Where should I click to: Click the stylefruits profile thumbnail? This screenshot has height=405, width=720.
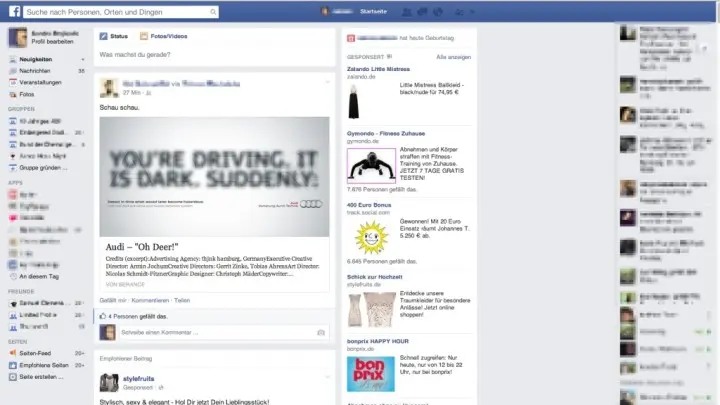tap(109, 382)
